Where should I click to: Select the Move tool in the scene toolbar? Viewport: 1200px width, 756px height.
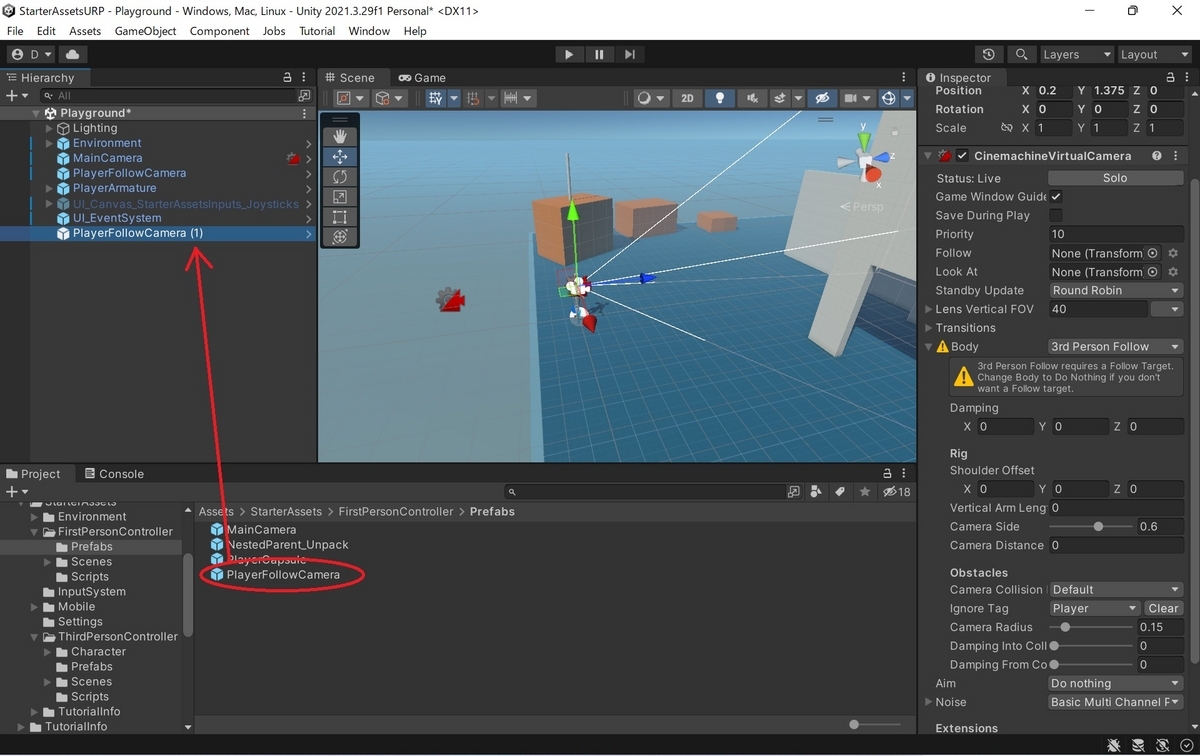tap(339, 156)
